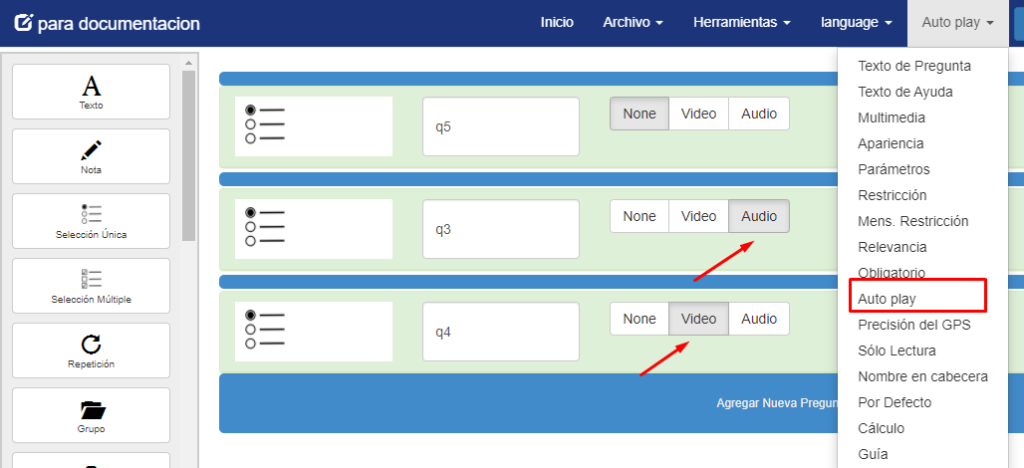Click the q3 name input field

click(x=501, y=229)
